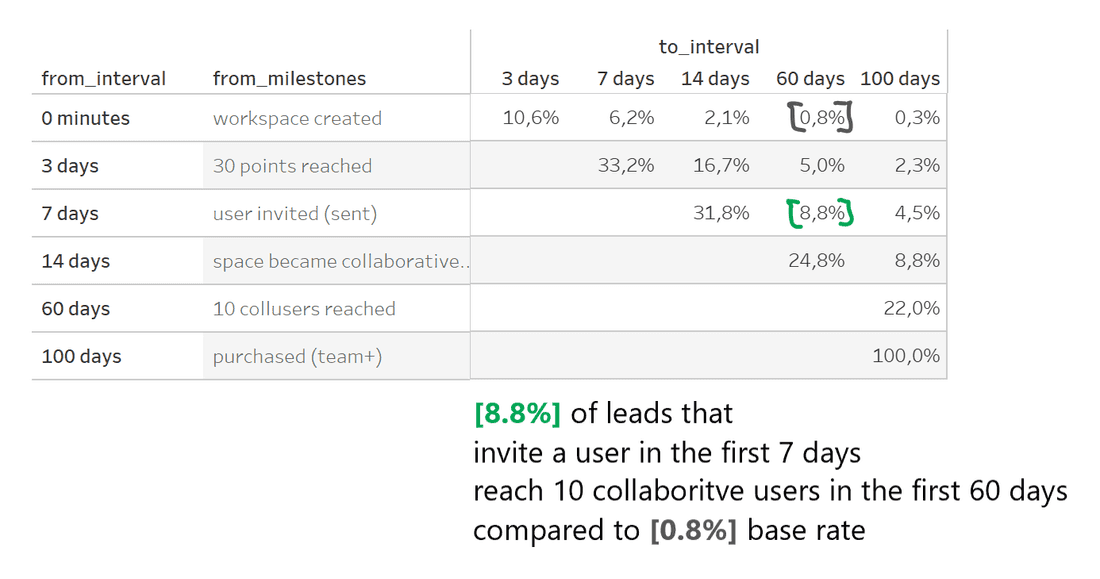1100x579 pixels.
Task: Click the "to_interval" column group header
Action: tap(709, 47)
